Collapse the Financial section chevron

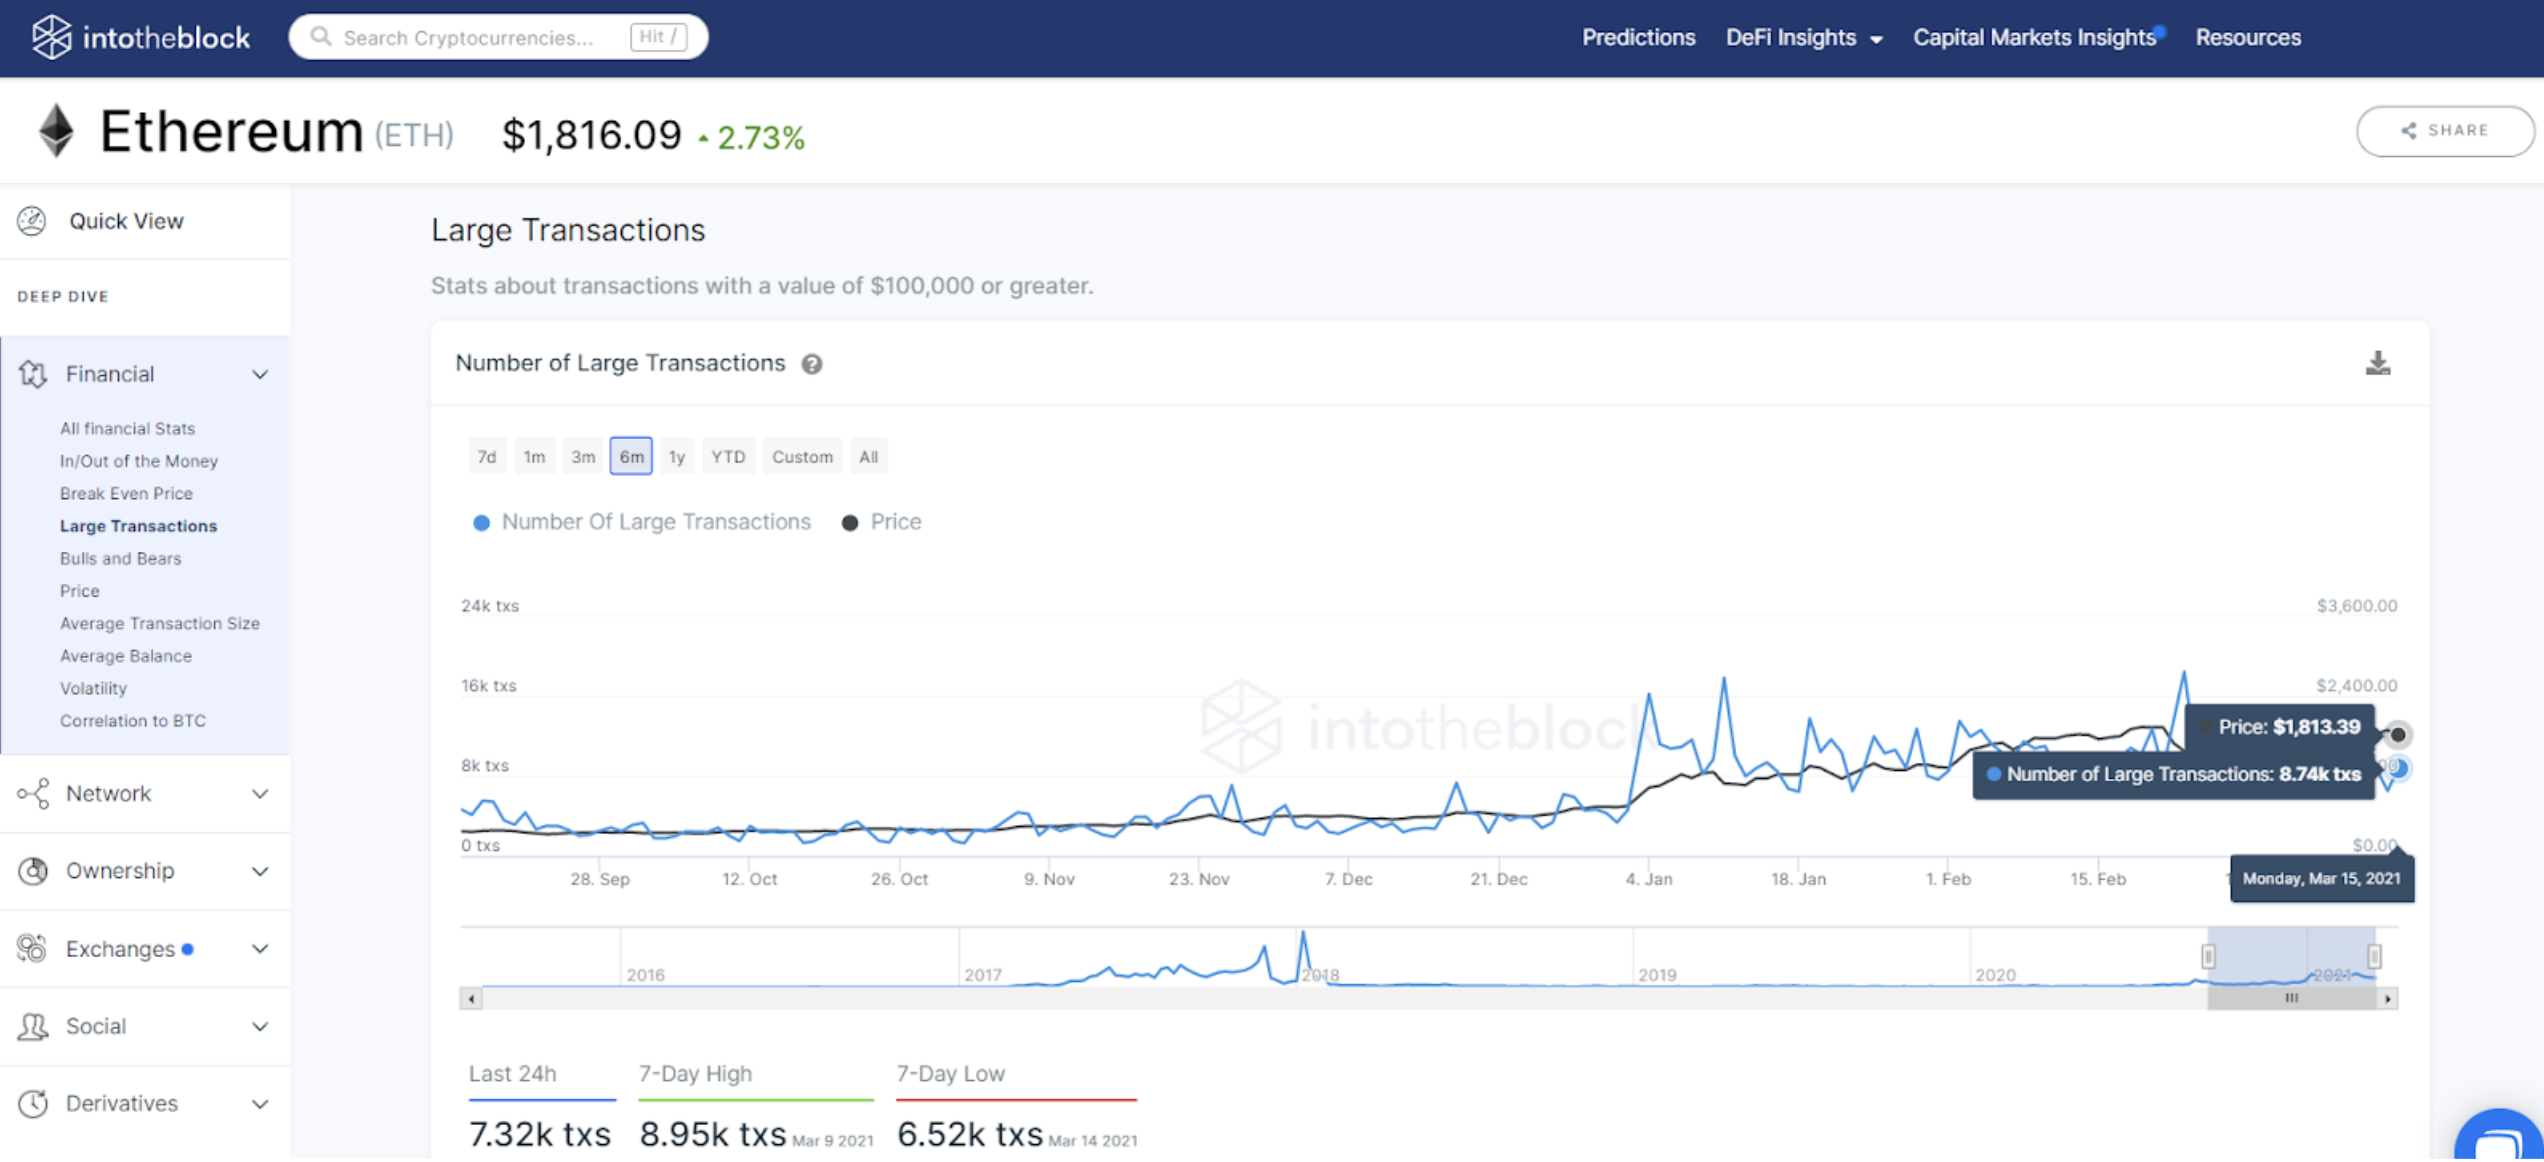coord(260,375)
